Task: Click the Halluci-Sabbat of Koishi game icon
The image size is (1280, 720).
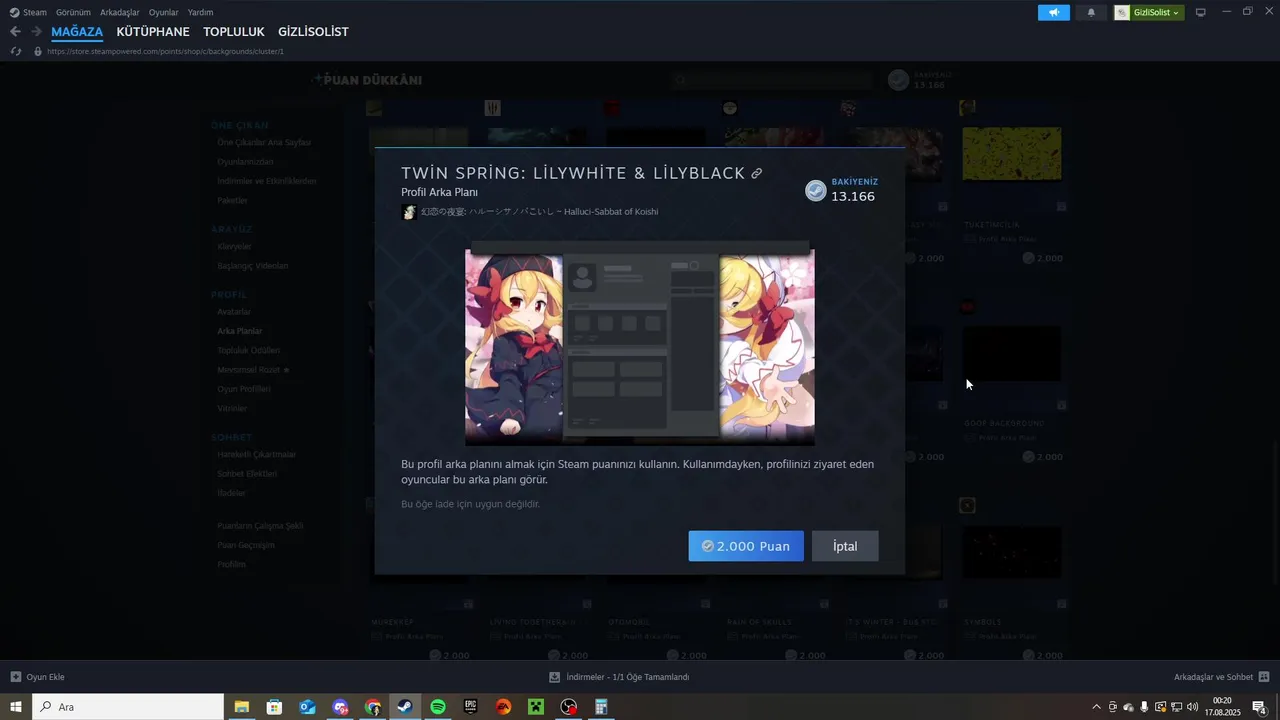Action: click(409, 212)
